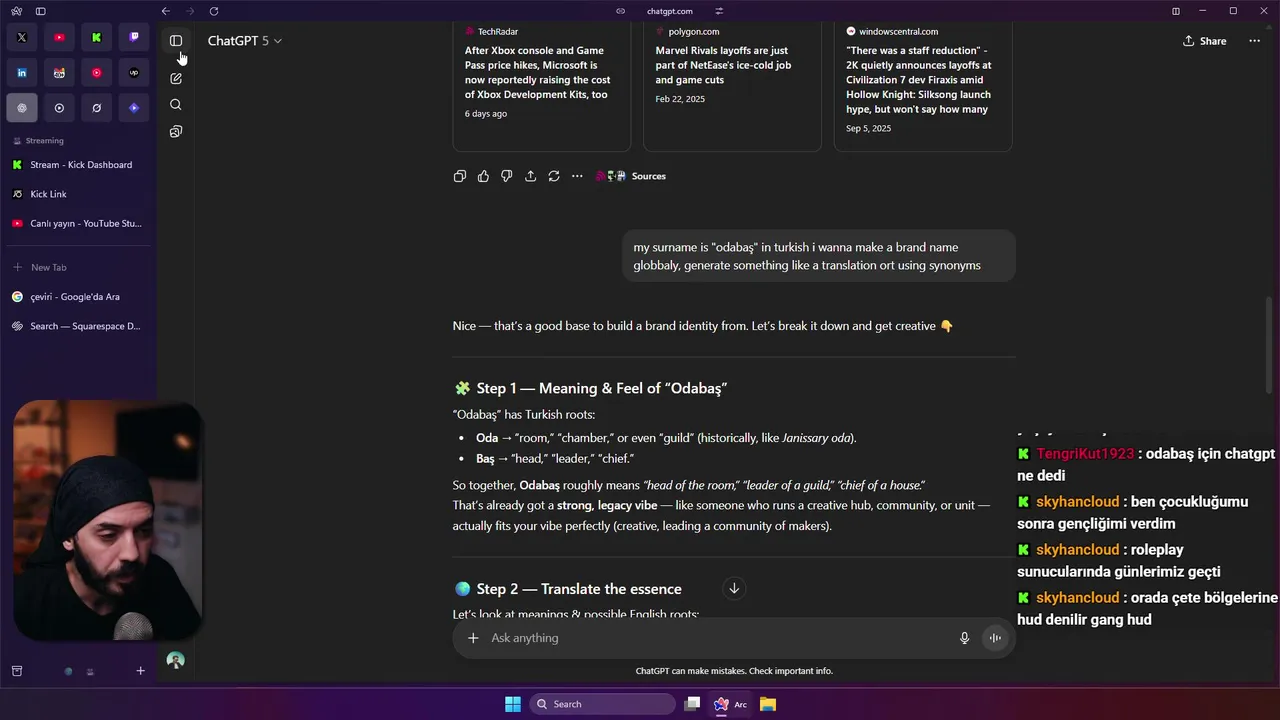Open Search — Squarespace tab
The width and height of the screenshot is (1280, 720).
[79, 326]
